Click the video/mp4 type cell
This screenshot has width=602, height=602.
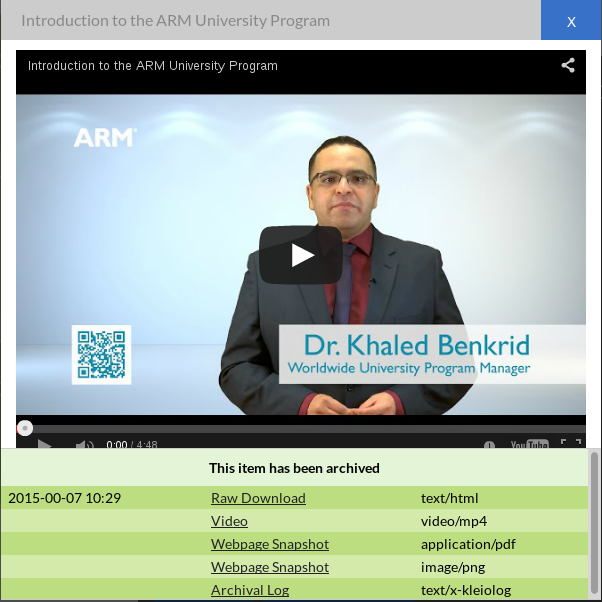tap(454, 521)
